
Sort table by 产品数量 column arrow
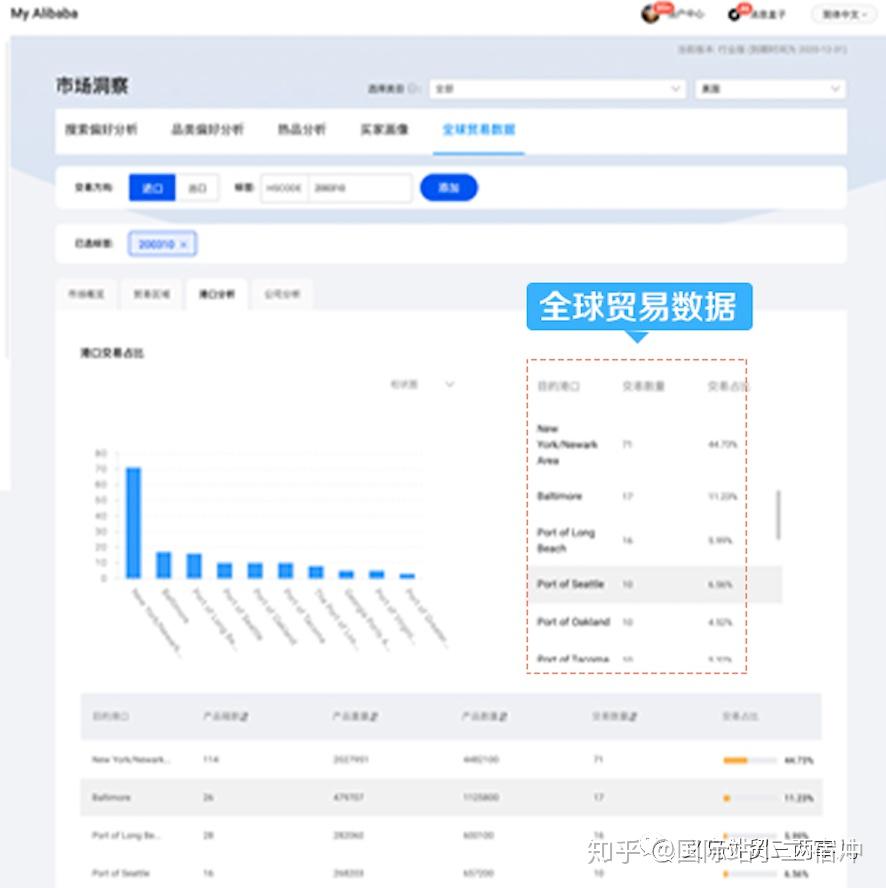pos(505,716)
